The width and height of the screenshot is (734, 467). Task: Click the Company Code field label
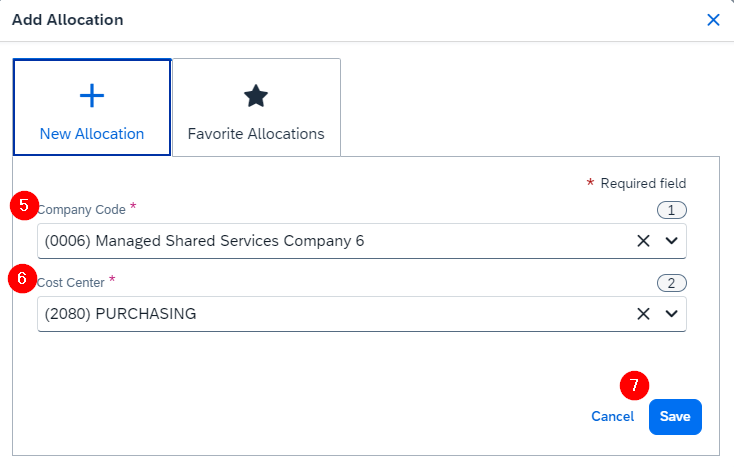pyautogui.click(x=82, y=210)
